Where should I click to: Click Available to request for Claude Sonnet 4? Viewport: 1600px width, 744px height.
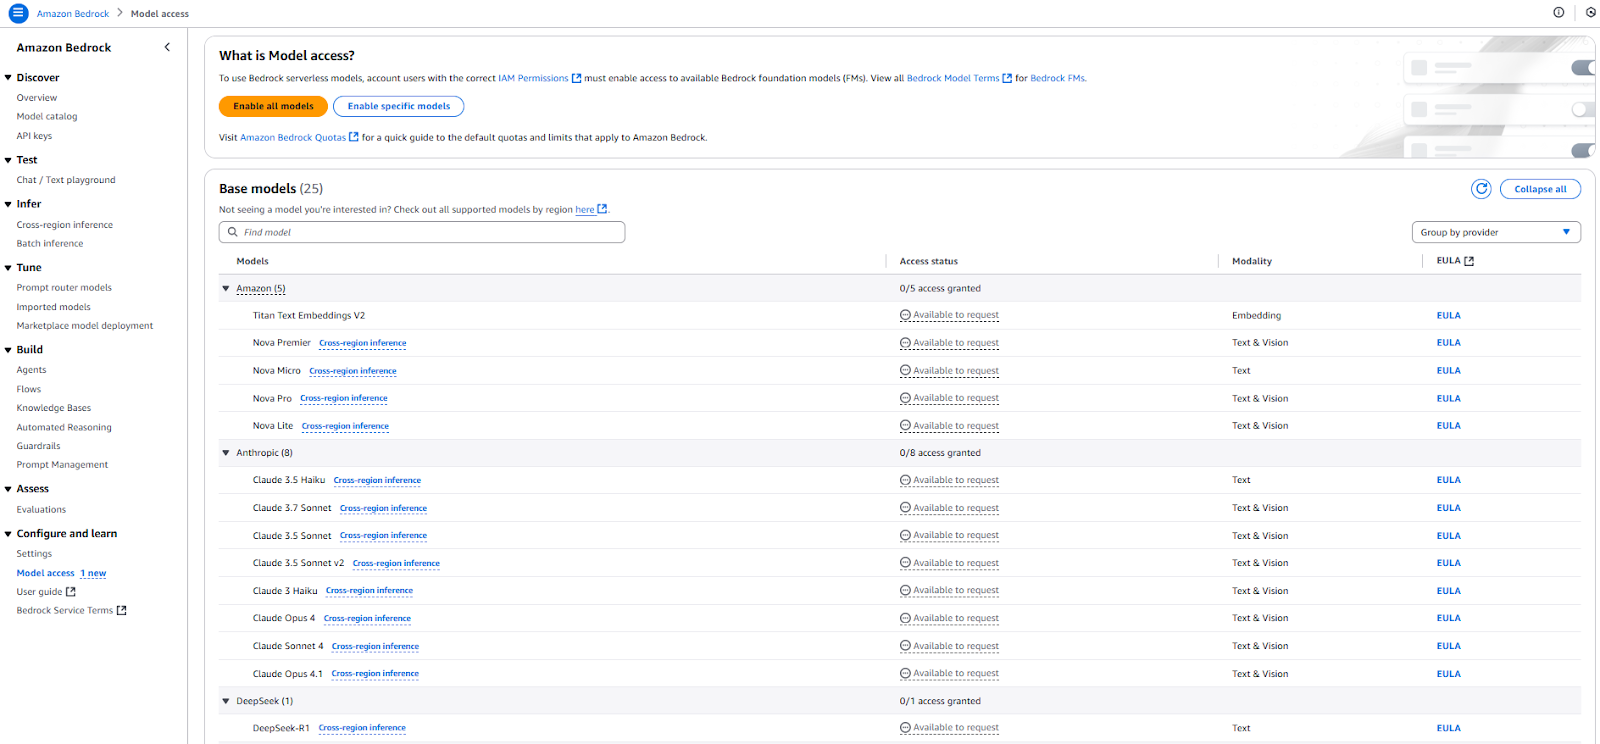(x=956, y=646)
